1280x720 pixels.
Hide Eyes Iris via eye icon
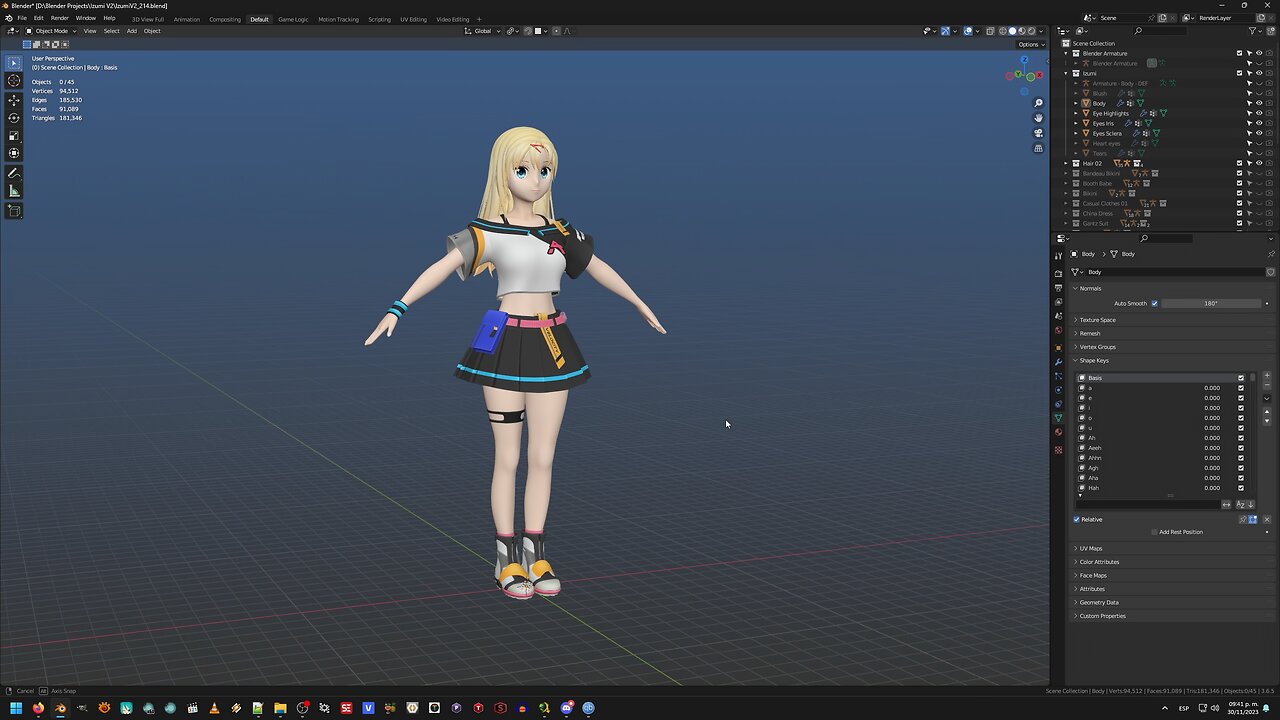point(1259,123)
